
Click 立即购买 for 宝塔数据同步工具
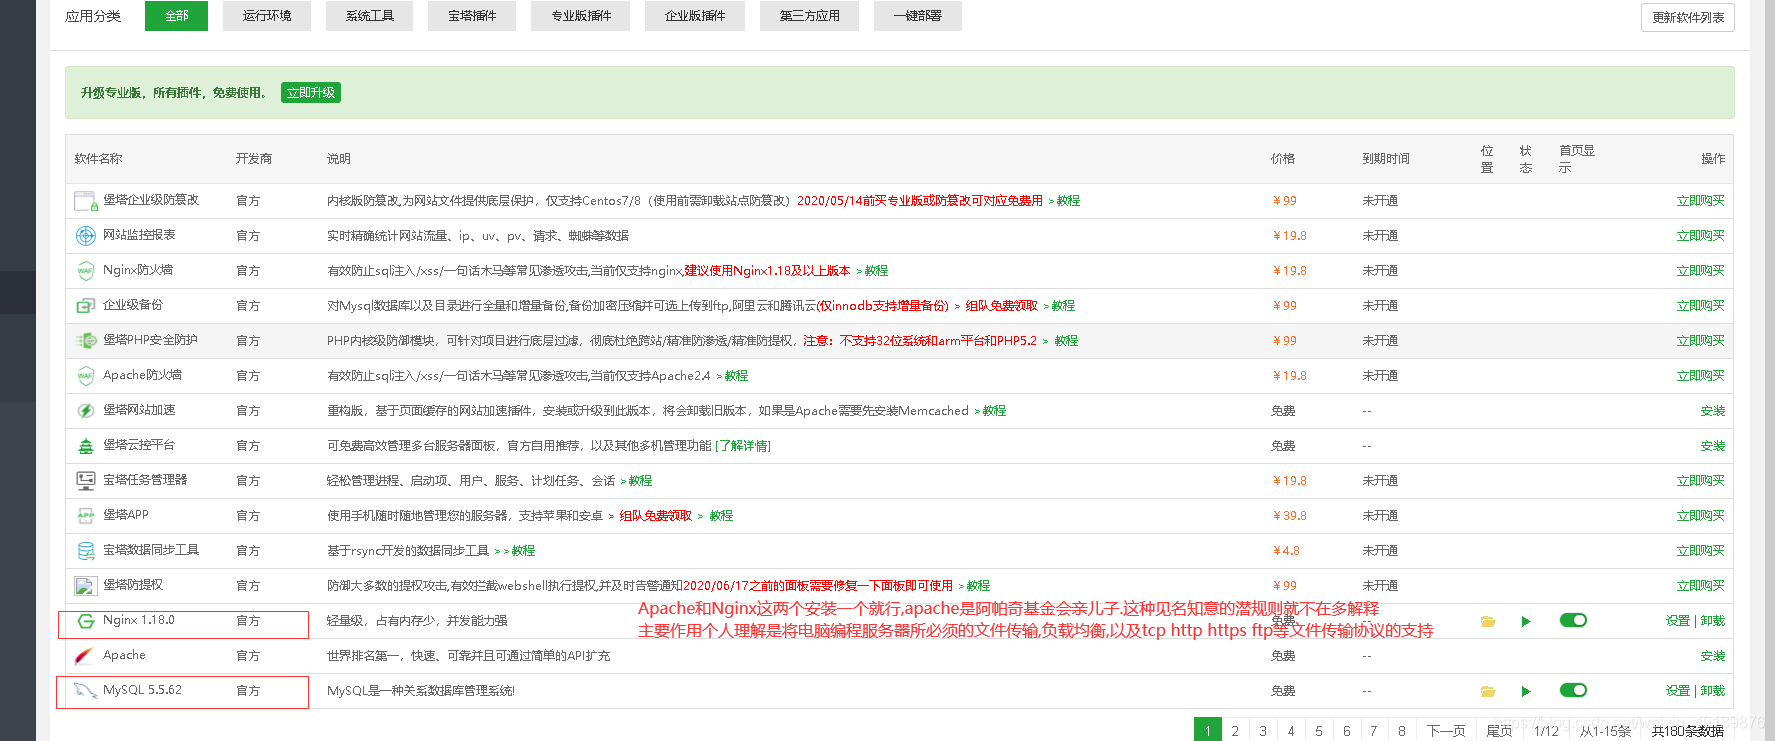[1700, 551]
